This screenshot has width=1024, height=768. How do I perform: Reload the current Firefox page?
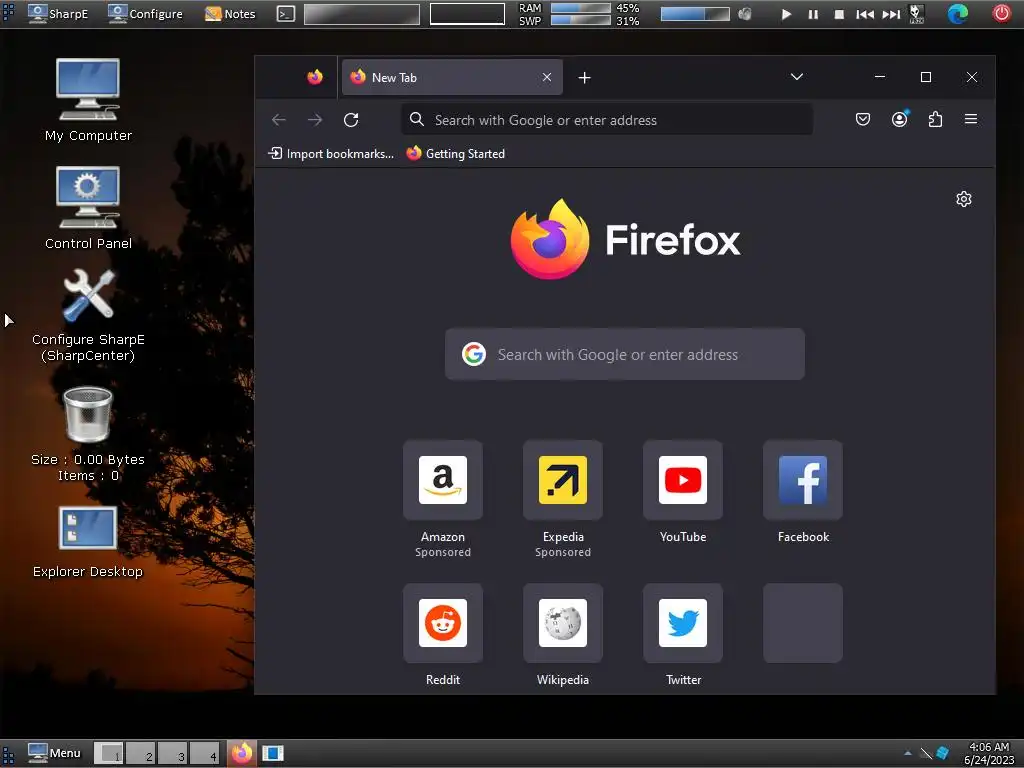click(x=351, y=120)
